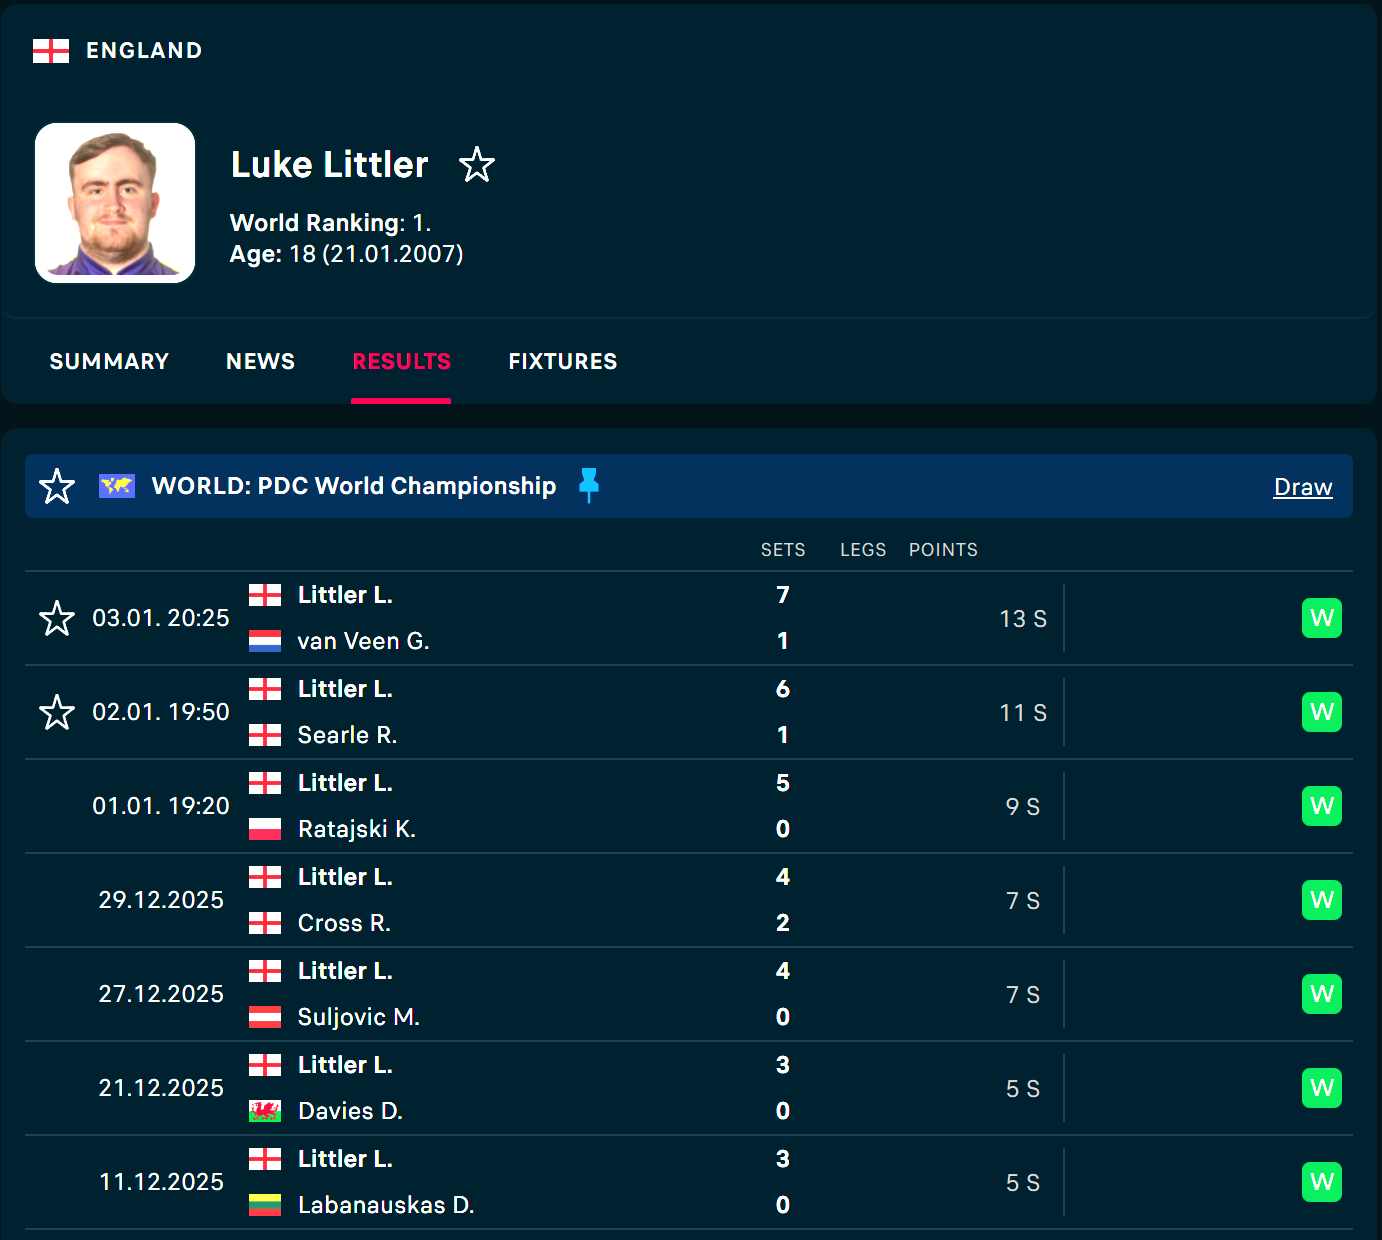The height and width of the screenshot is (1240, 1382).
Task: Click the 03.01. 20:25 match time
Action: 161,618
